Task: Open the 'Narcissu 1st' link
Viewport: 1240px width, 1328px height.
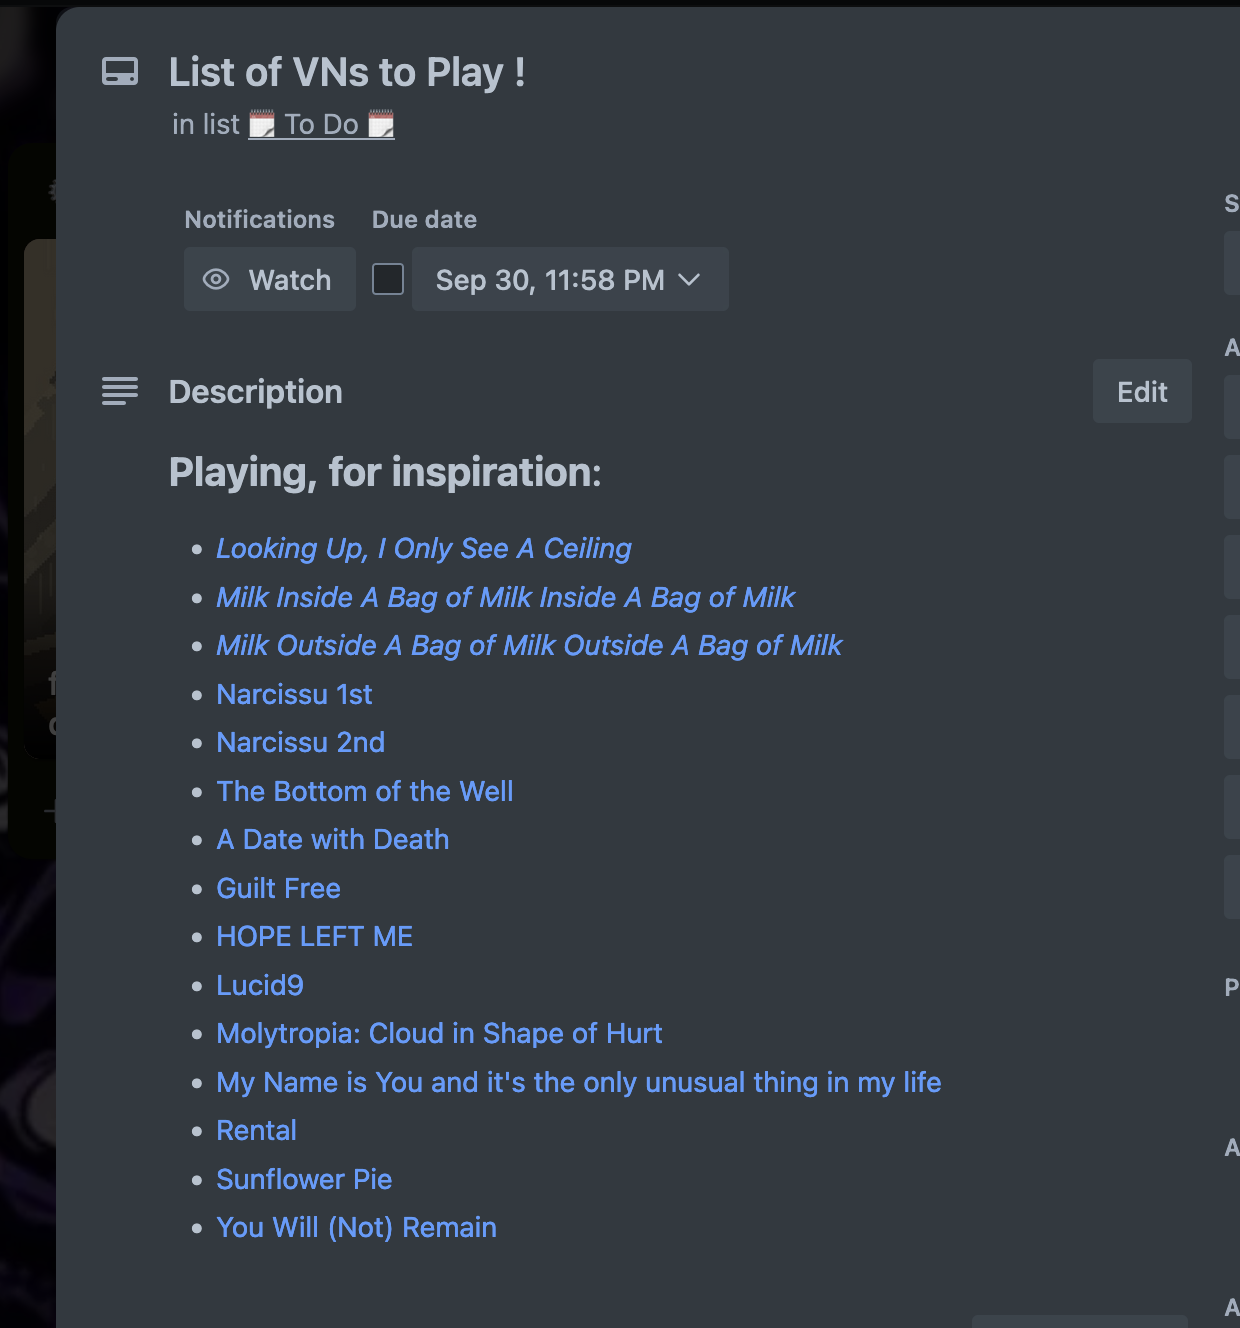Action: [294, 694]
